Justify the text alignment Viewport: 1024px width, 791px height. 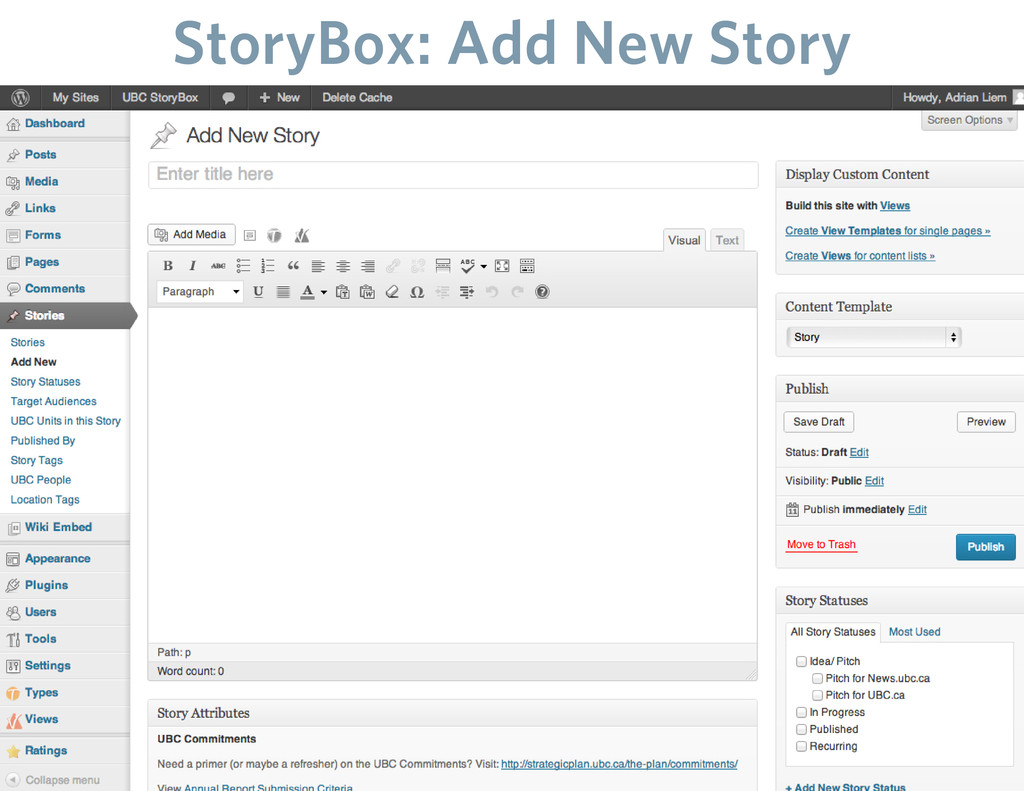(283, 292)
